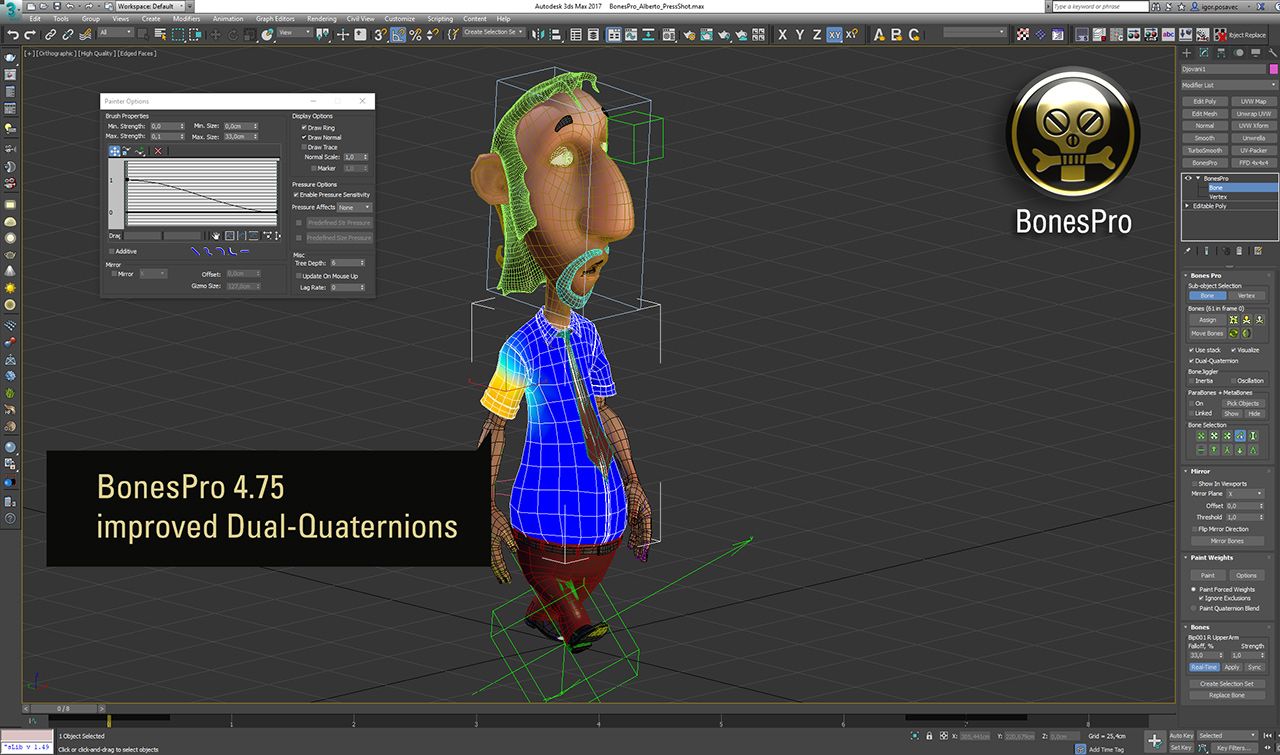1280x755 pixels.
Task: Open the Mirror Plane X dropdown
Action: coord(1246,494)
